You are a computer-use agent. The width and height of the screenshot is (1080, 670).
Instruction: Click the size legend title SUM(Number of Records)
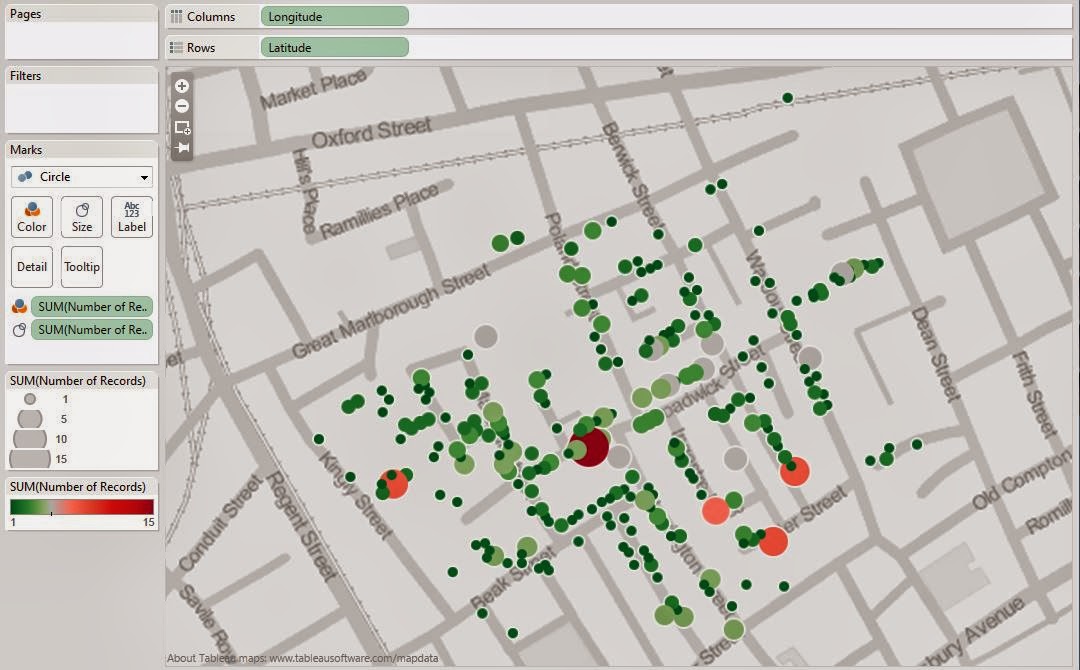pos(78,381)
